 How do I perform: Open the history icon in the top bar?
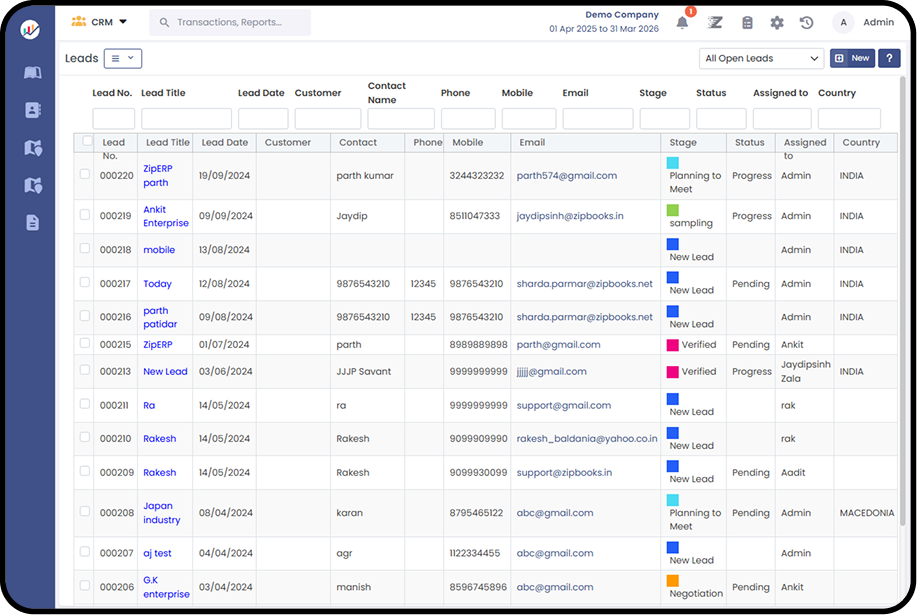(x=806, y=22)
